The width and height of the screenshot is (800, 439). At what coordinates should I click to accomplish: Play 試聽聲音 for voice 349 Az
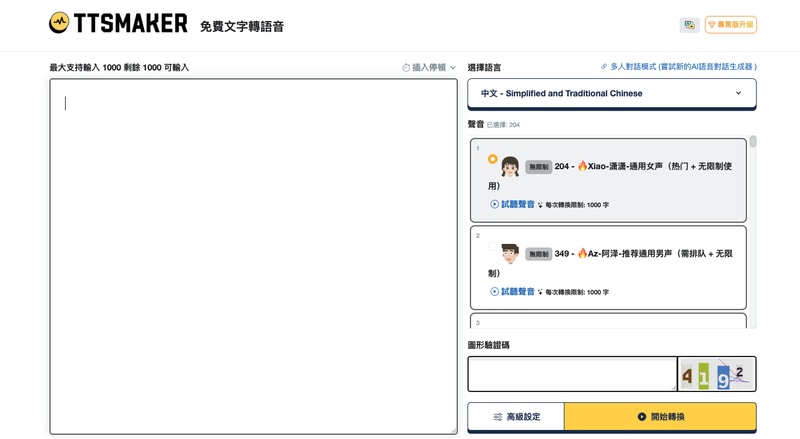512,291
